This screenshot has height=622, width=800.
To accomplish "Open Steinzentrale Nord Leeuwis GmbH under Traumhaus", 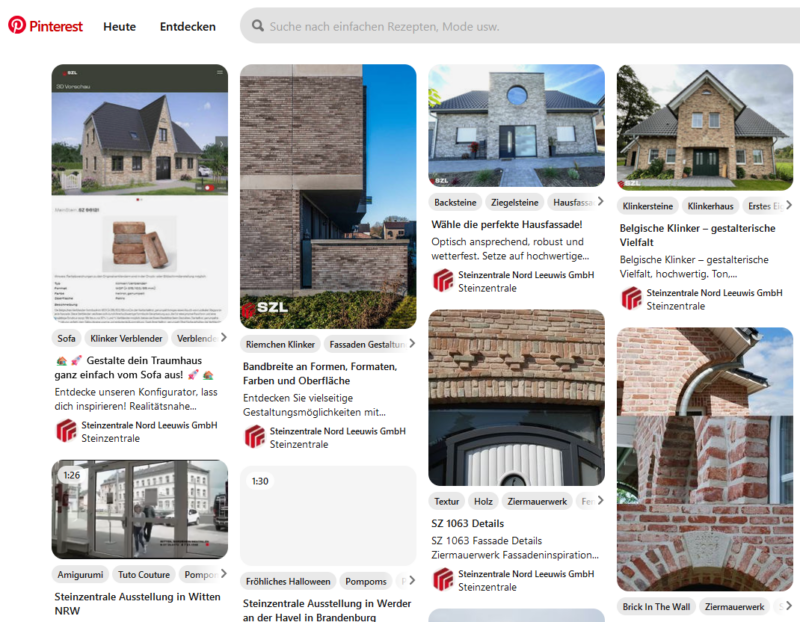I will coord(149,425).
